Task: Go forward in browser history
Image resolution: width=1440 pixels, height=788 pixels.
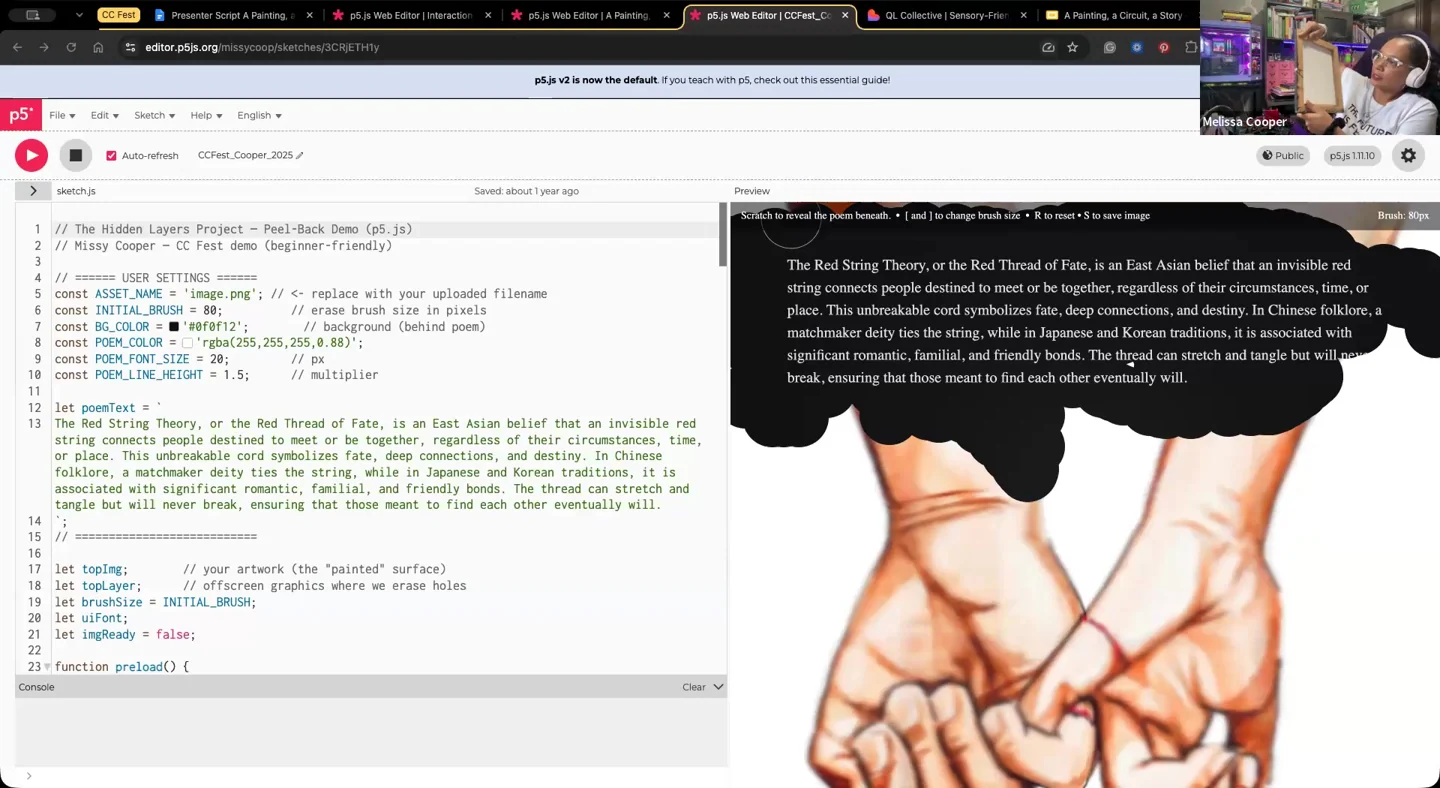Action: click(x=44, y=47)
